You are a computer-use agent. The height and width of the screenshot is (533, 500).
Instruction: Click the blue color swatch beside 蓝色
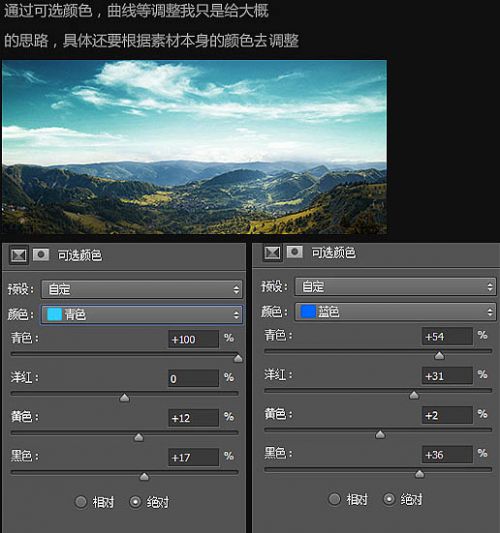(308, 312)
